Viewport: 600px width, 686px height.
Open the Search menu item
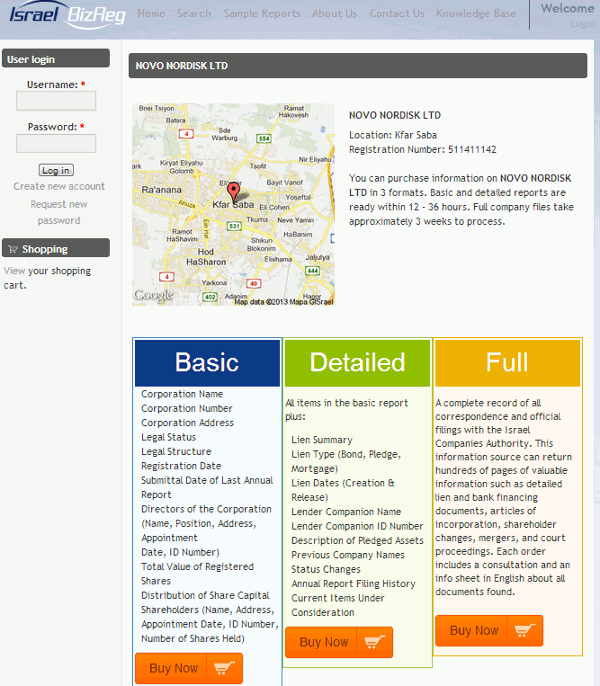tap(194, 14)
